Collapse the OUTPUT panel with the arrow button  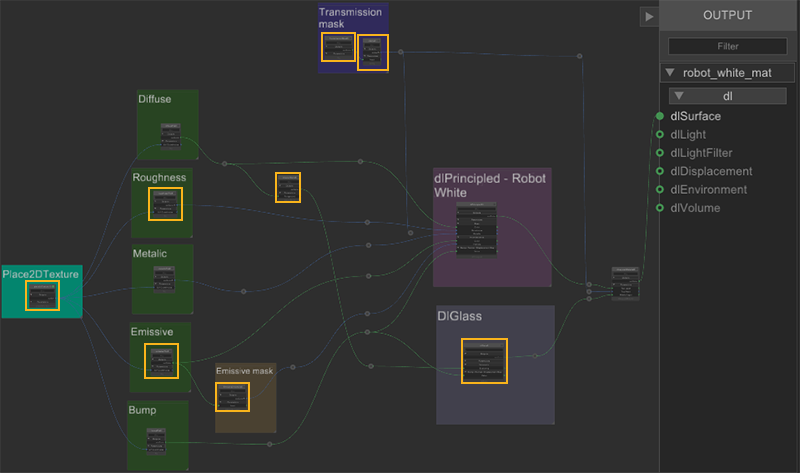(x=649, y=16)
